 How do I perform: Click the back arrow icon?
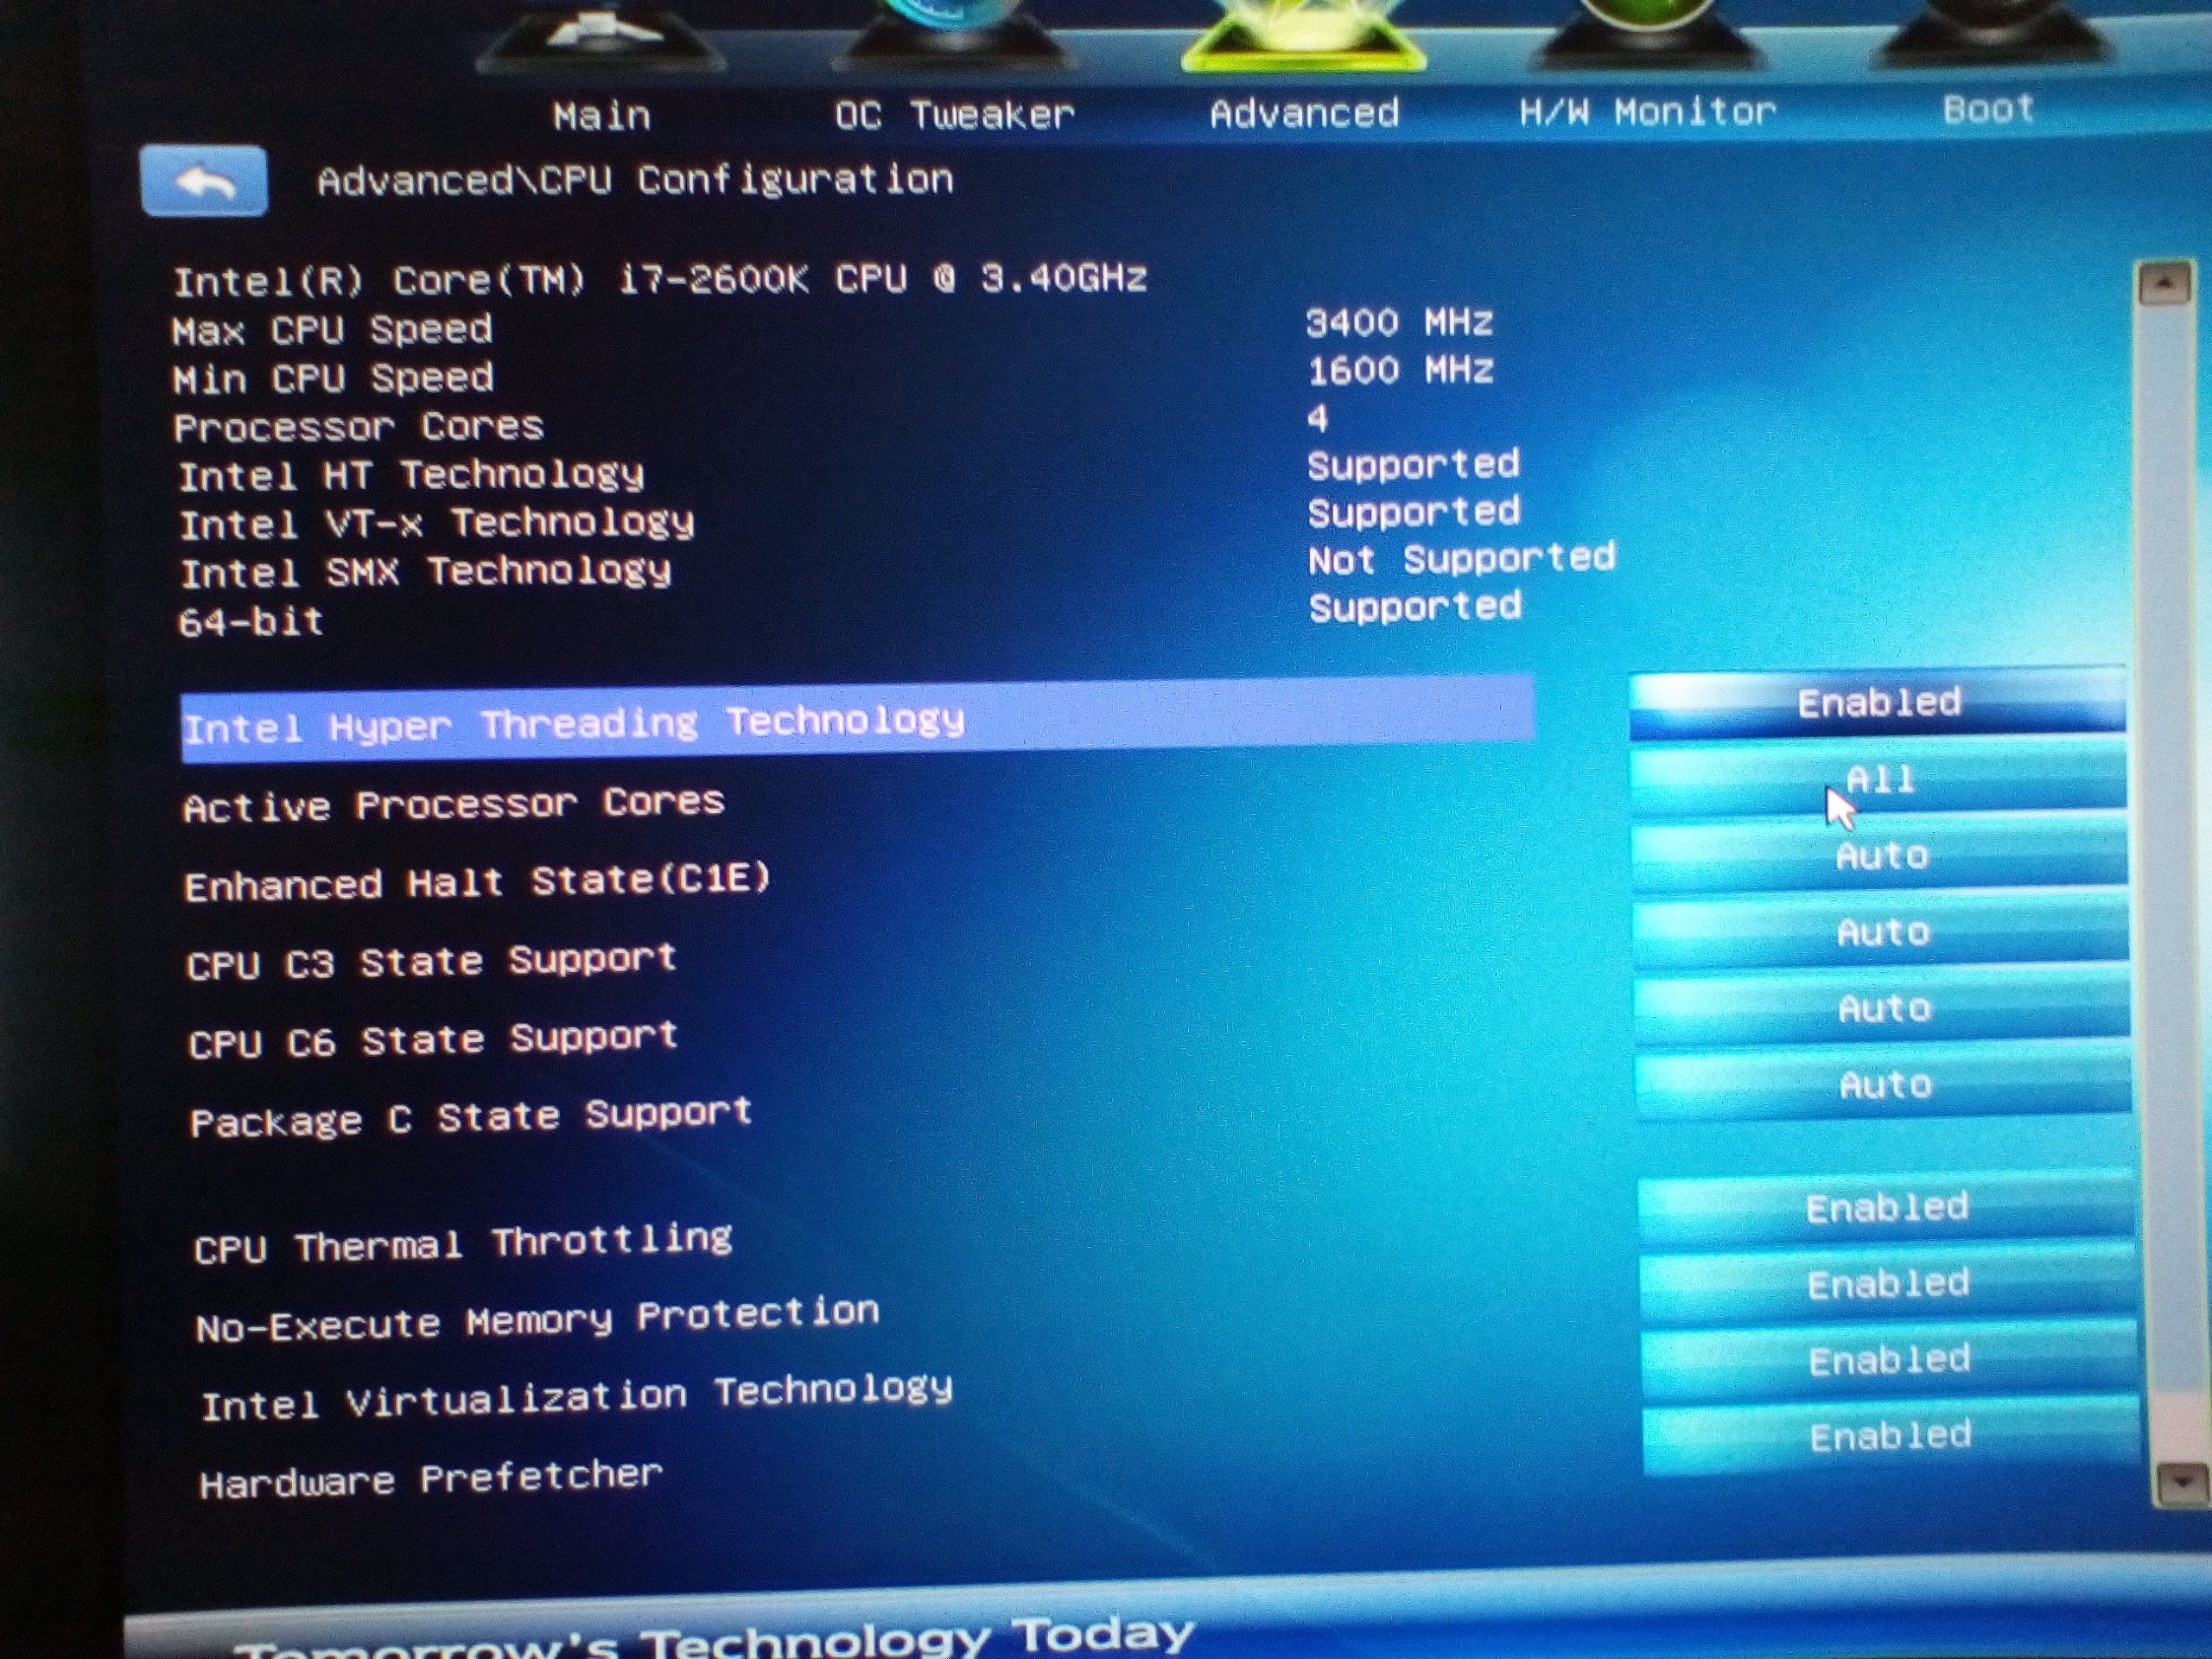pos(204,181)
